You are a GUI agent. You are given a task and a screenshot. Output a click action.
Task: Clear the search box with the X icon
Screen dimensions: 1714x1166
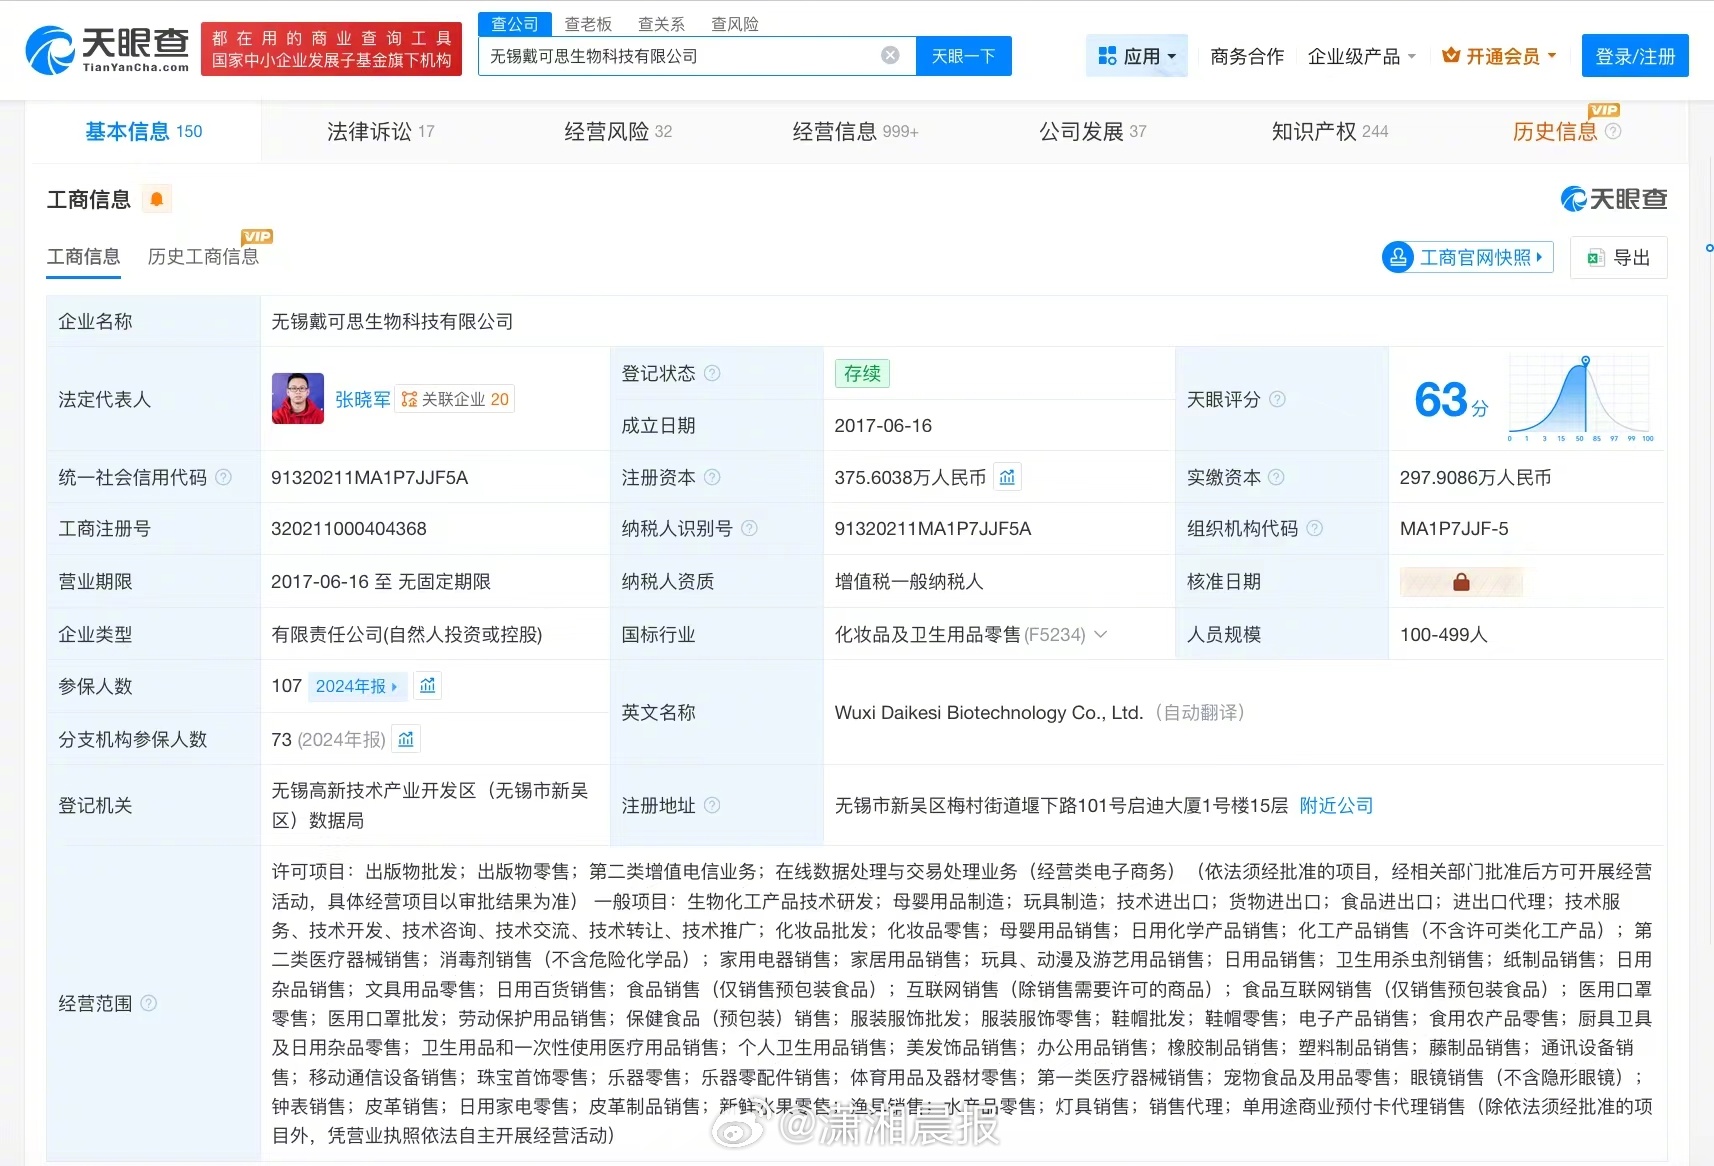tap(889, 56)
